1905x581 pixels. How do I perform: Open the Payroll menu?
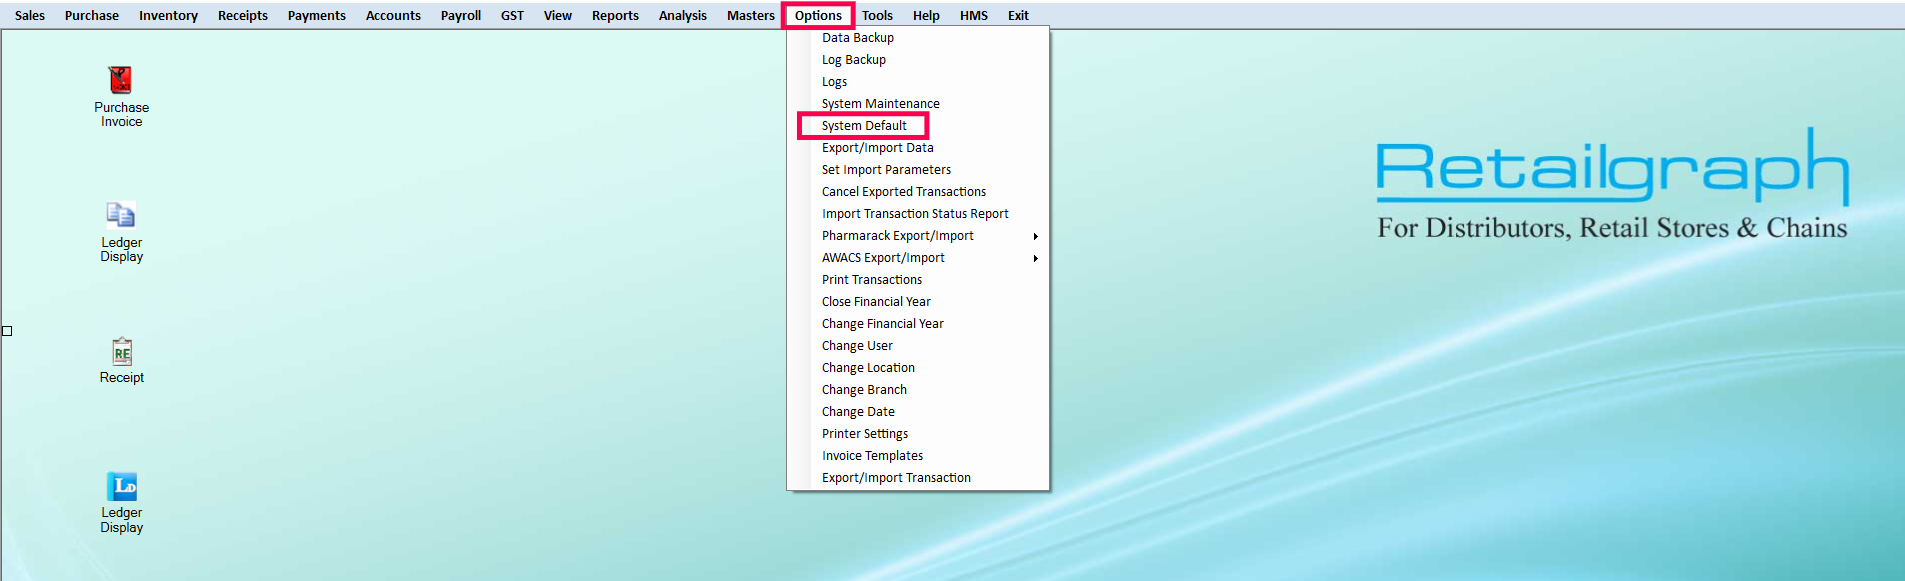461,15
